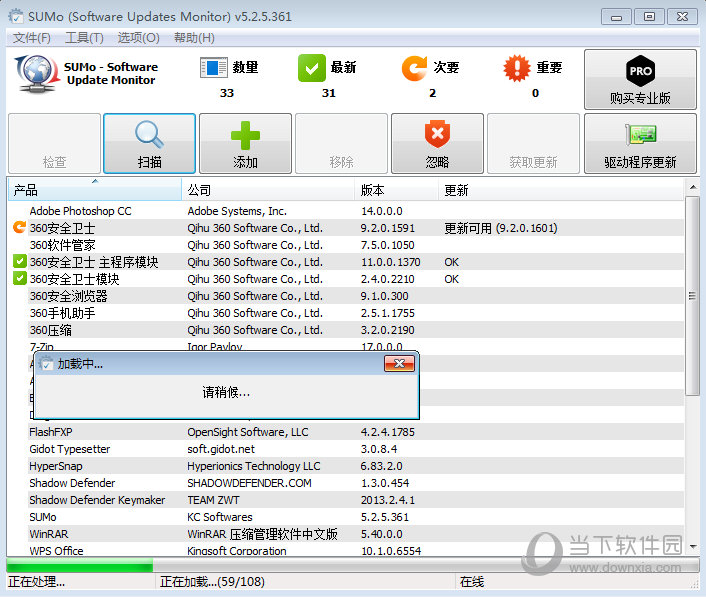Click the disabled 获取更新 button
Viewport: 706px width, 597px height.
click(534, 143)
